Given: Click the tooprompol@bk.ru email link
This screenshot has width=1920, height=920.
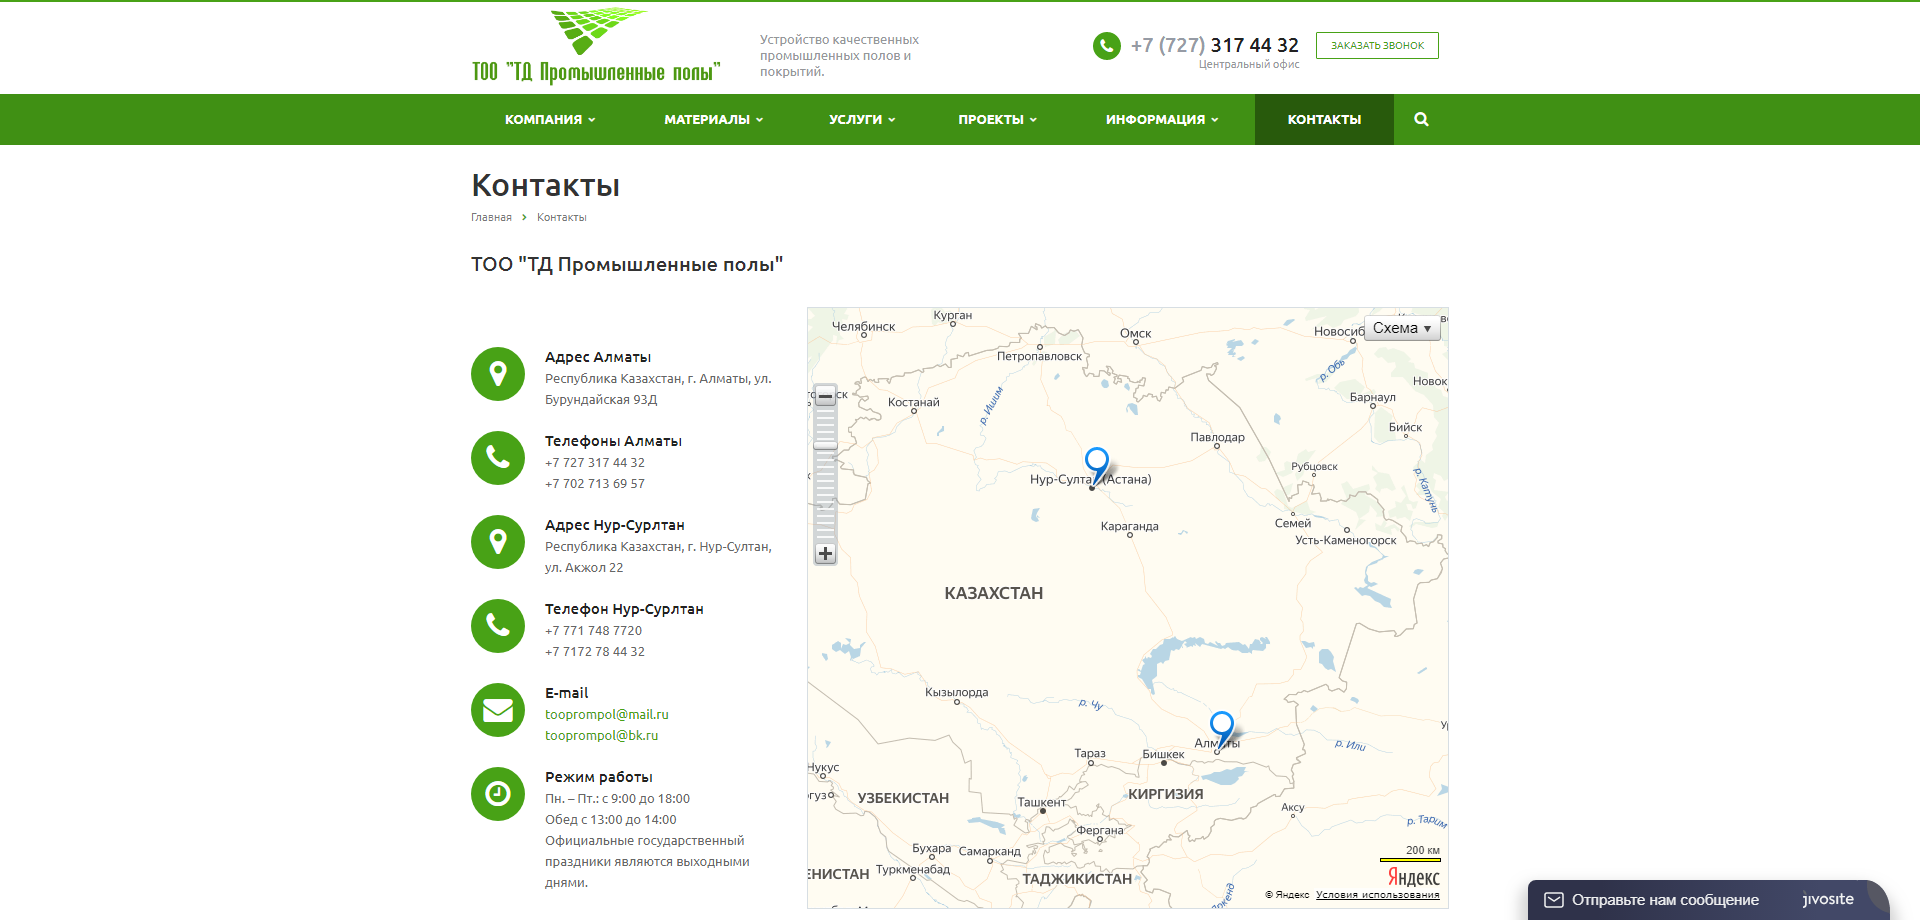Looking at the screenshot, I should [x=601, y=735].
